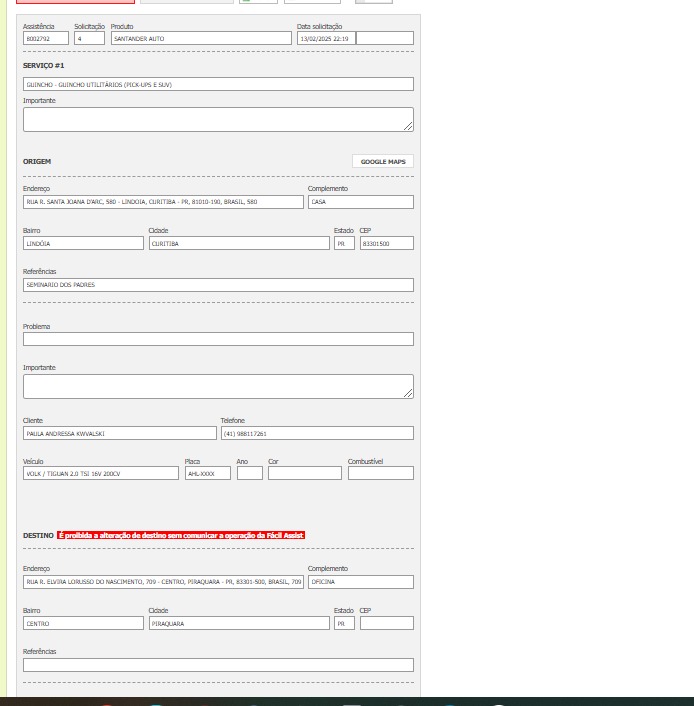Click the SERVIÇO #1 section heading
The width and height of the screenshot is (694, 706).
(44, 66)
